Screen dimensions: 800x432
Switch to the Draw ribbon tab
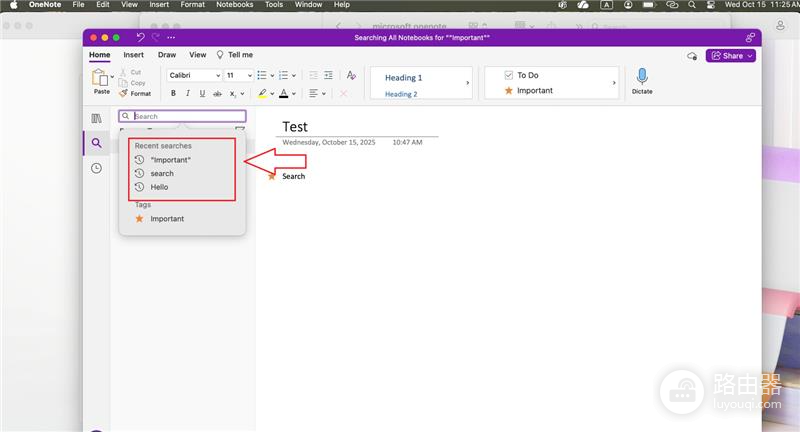[x=167, y=55]
